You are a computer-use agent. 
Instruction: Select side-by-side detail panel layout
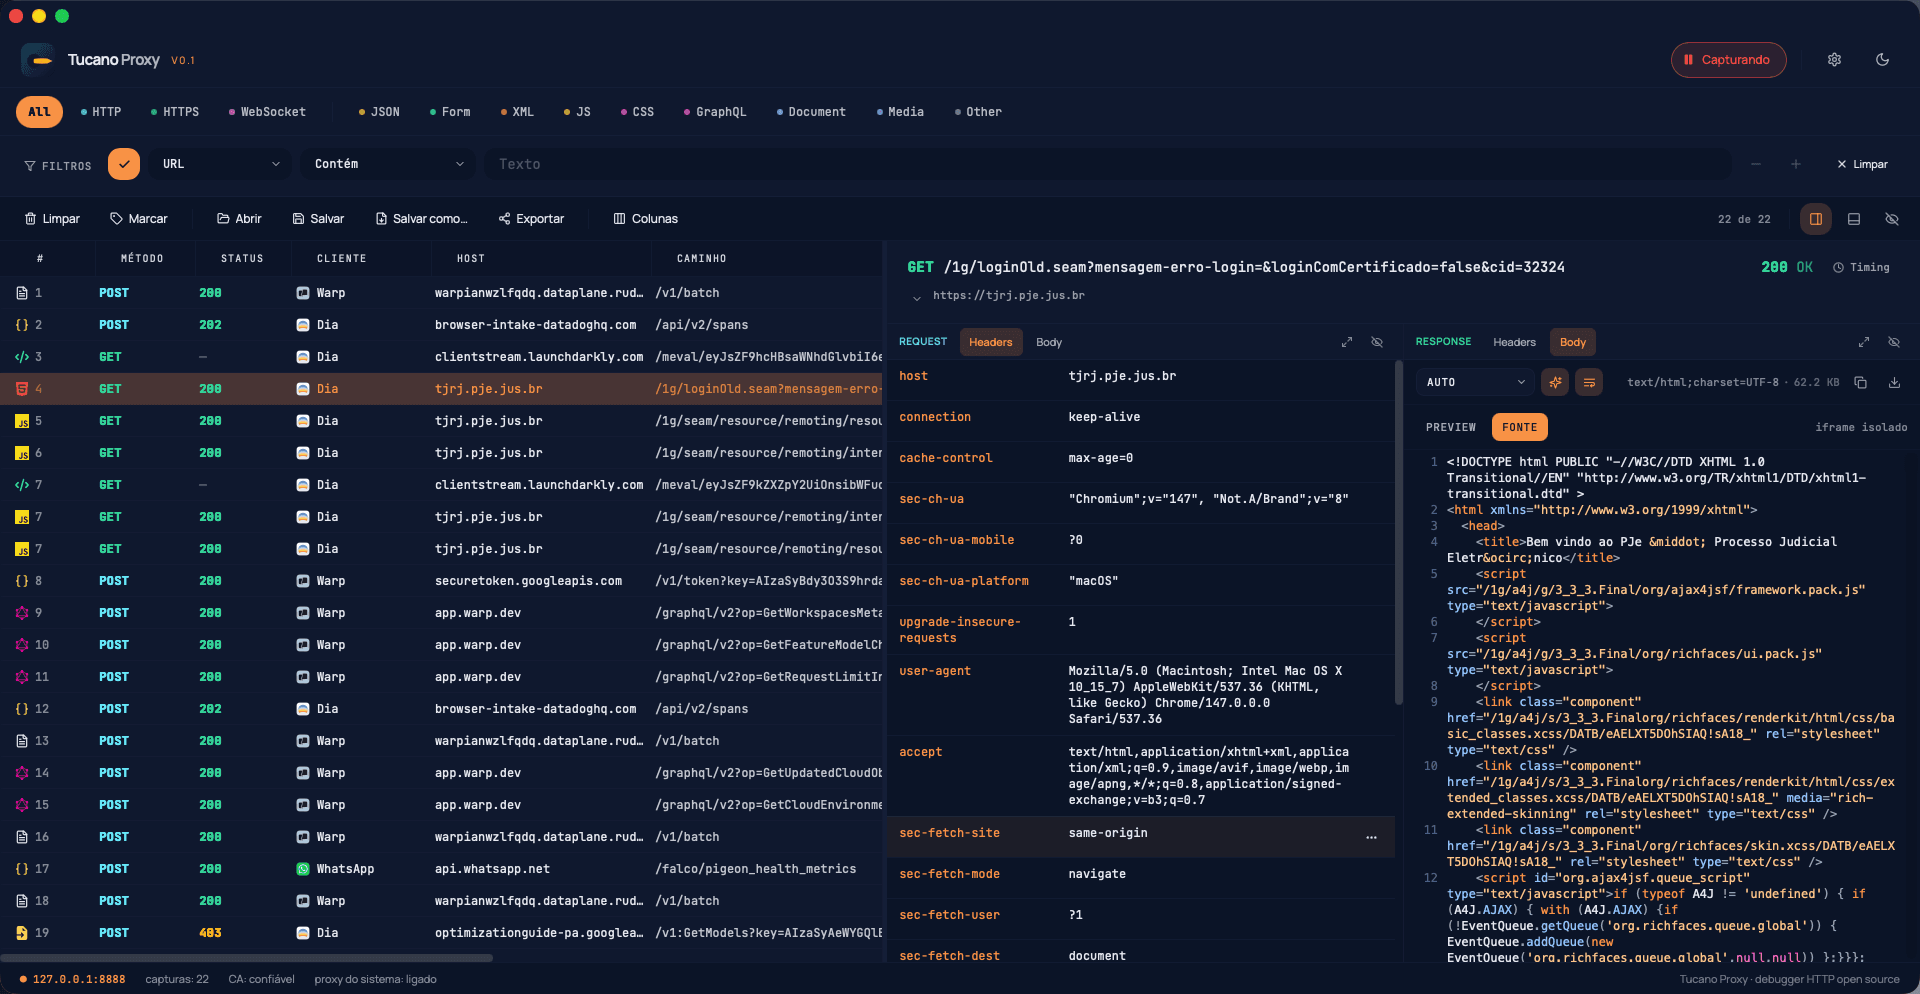click(1816, 219)
